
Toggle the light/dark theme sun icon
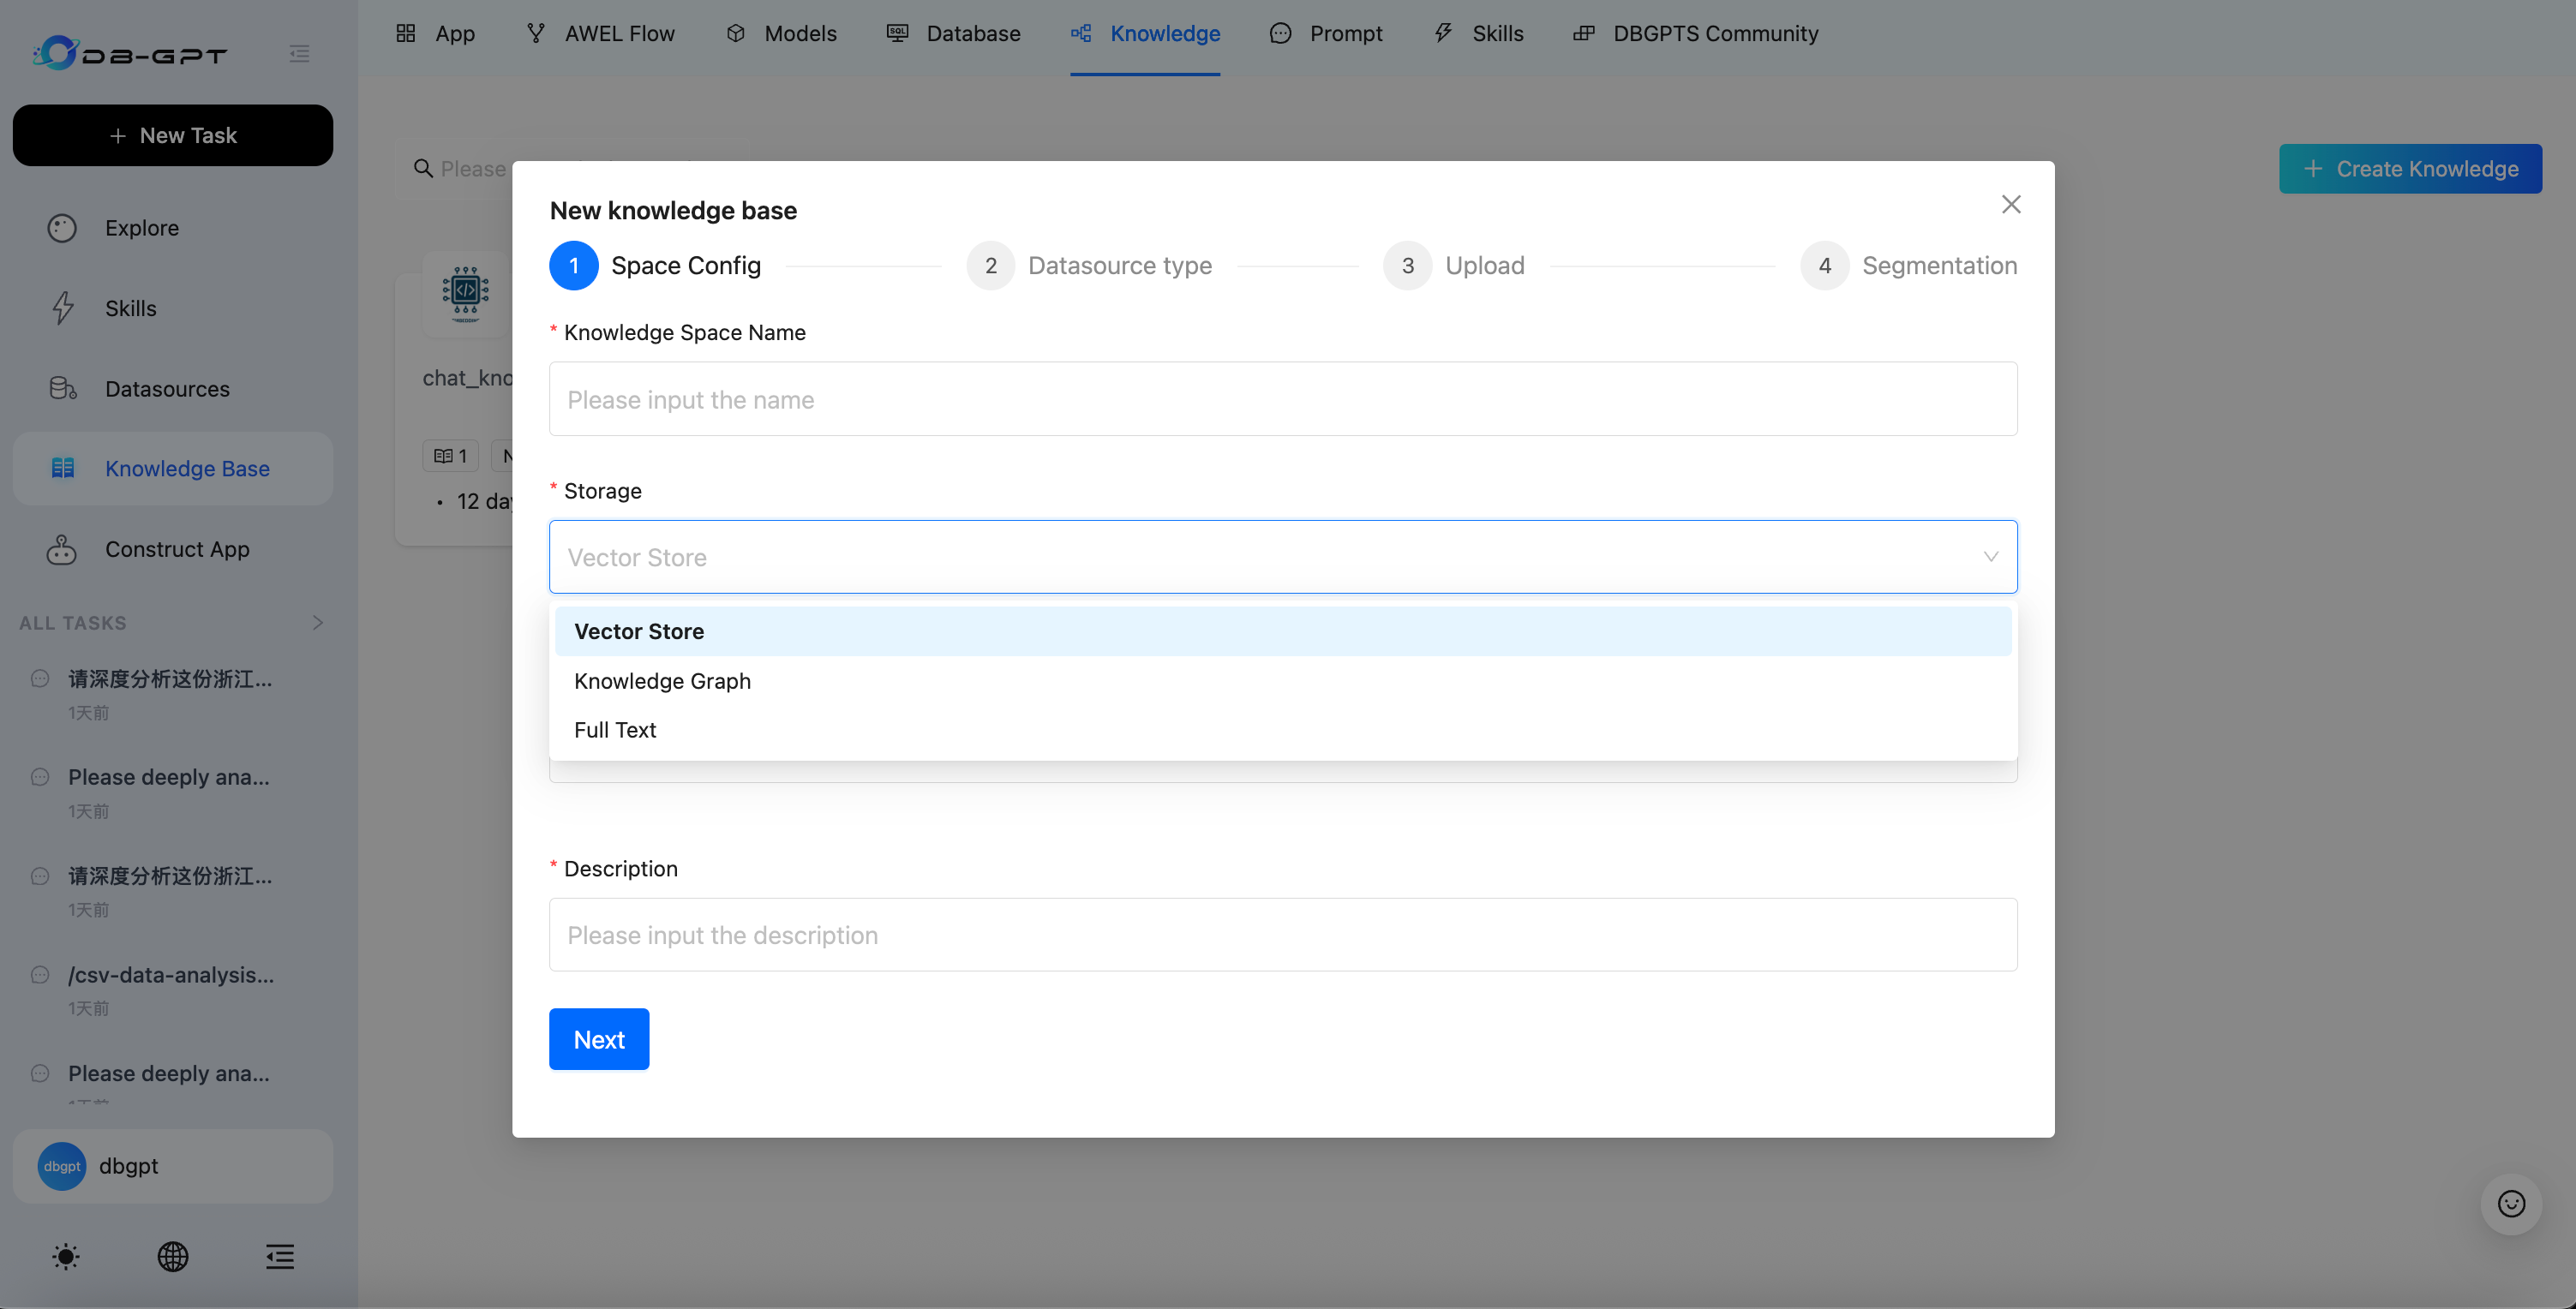pyautogui.click(x=65, y=1256)
